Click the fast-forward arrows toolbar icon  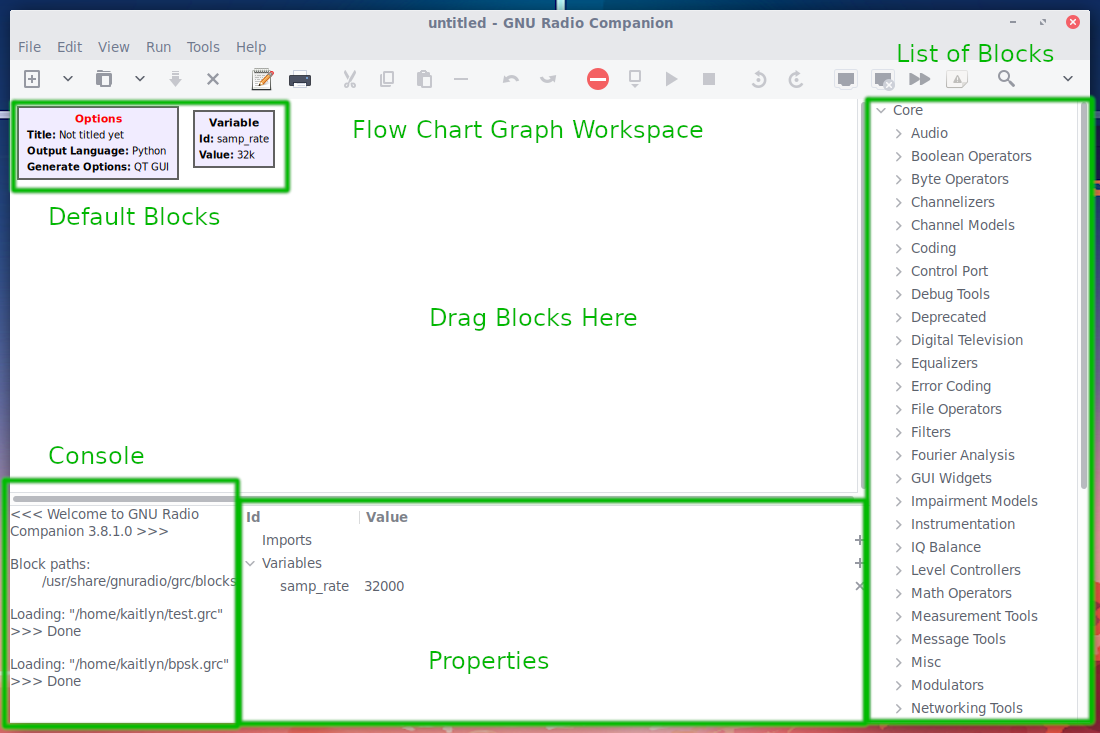(x=919, y=79)
